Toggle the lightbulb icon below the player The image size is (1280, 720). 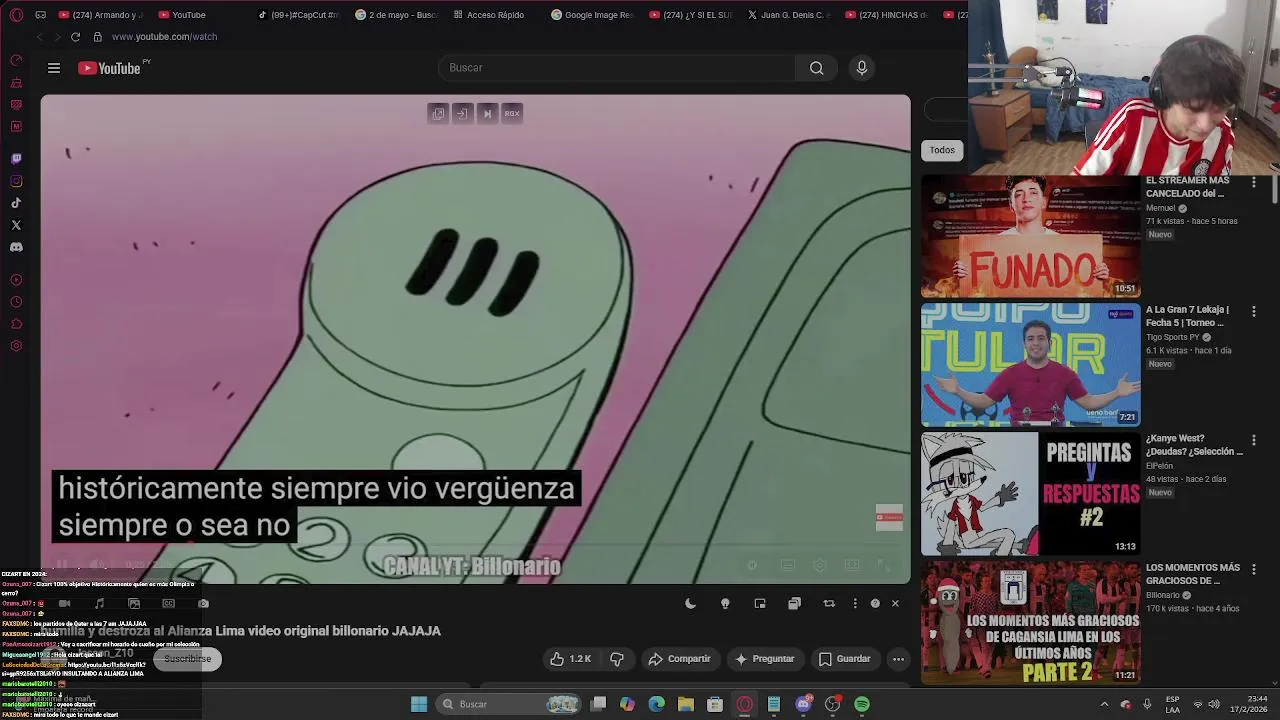(x=725, y=604)
